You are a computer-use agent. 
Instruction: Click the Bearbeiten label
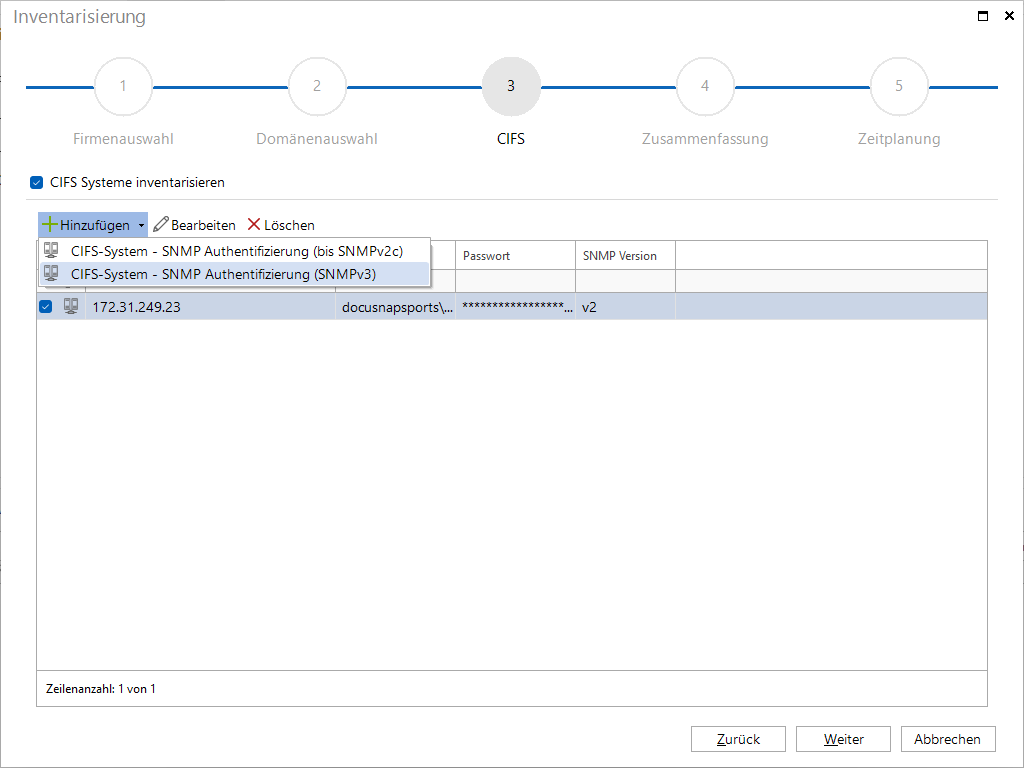[203, 225]
